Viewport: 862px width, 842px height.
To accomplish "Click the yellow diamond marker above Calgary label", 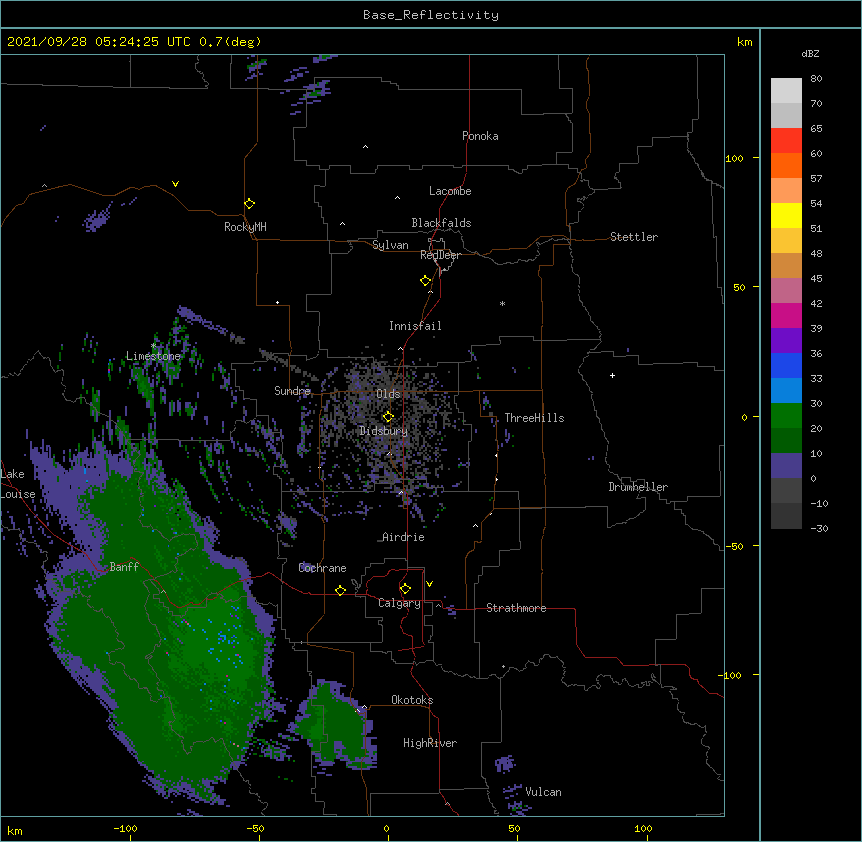I will tap(405, 589).
